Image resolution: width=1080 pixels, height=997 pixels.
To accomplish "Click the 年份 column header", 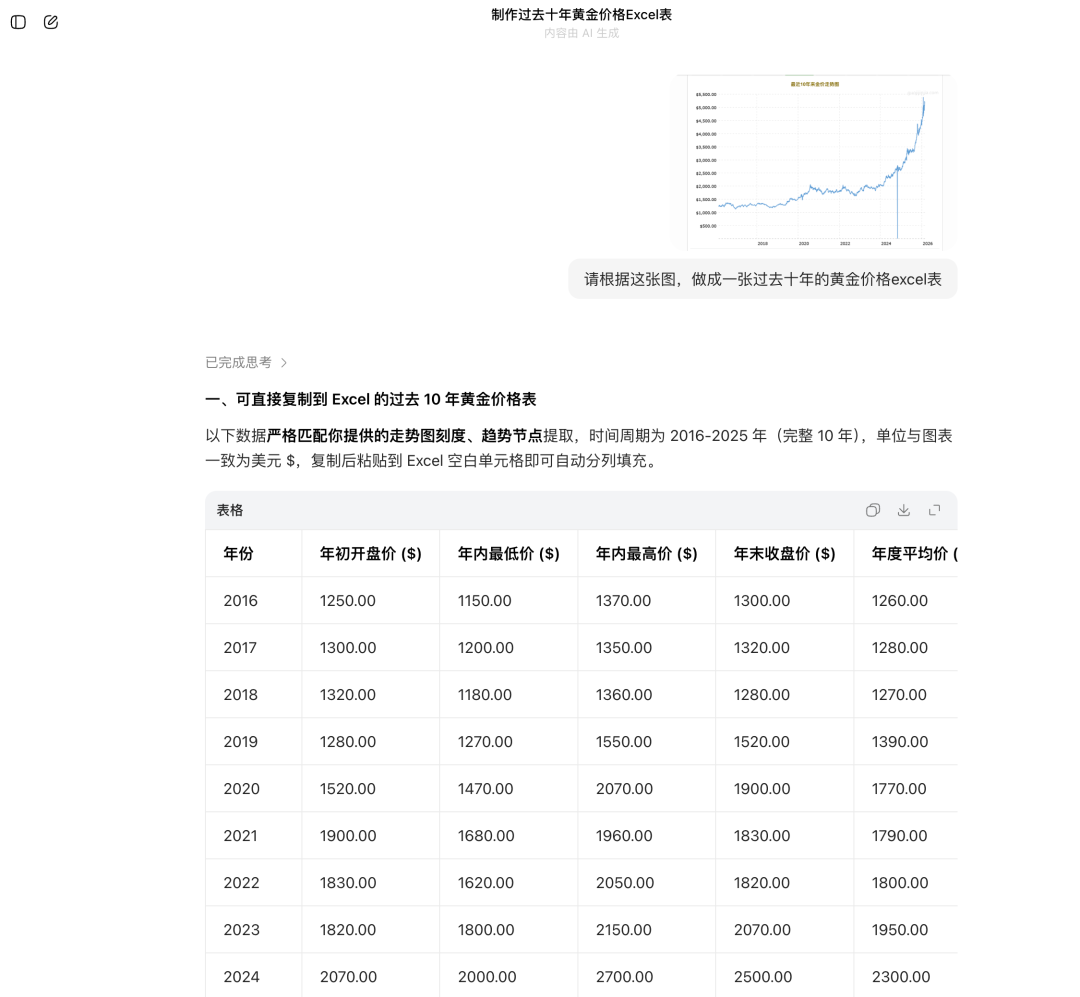I will (x=238, y=553).
